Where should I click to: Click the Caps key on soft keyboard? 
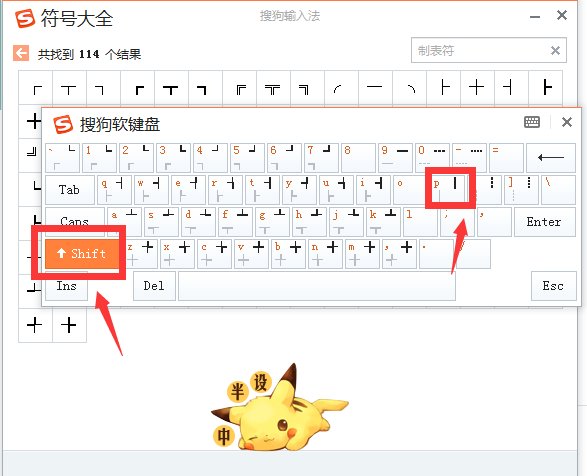pyautogui.click(x=75, y=222)
